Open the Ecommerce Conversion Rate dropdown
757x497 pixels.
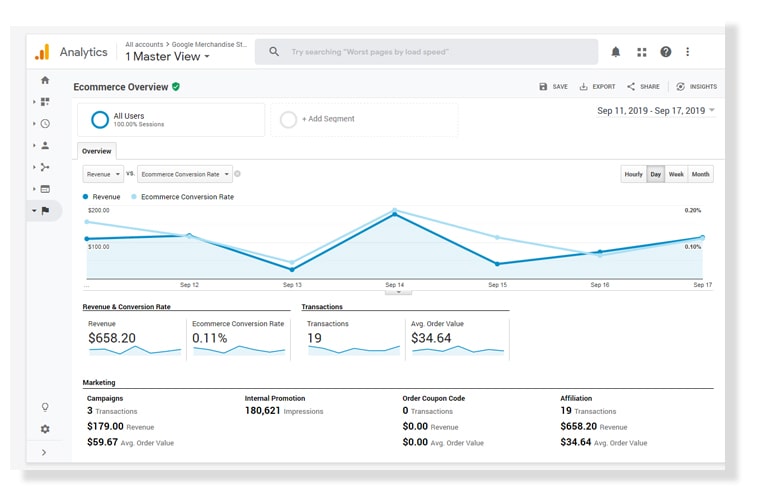click(x=185, y=174)
